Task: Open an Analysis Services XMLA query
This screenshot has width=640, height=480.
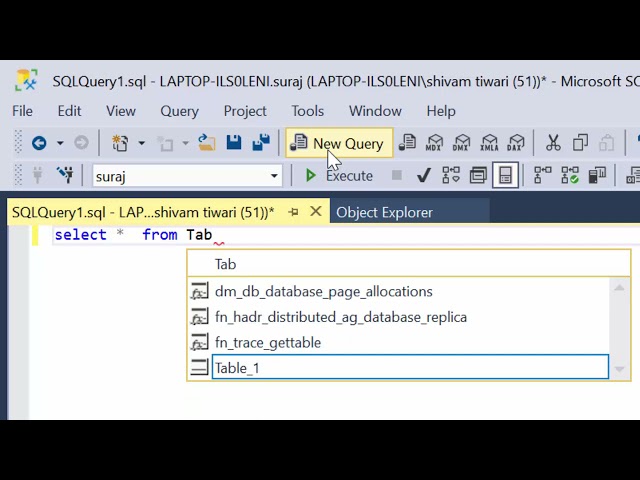Action: [x=489, y=143]
